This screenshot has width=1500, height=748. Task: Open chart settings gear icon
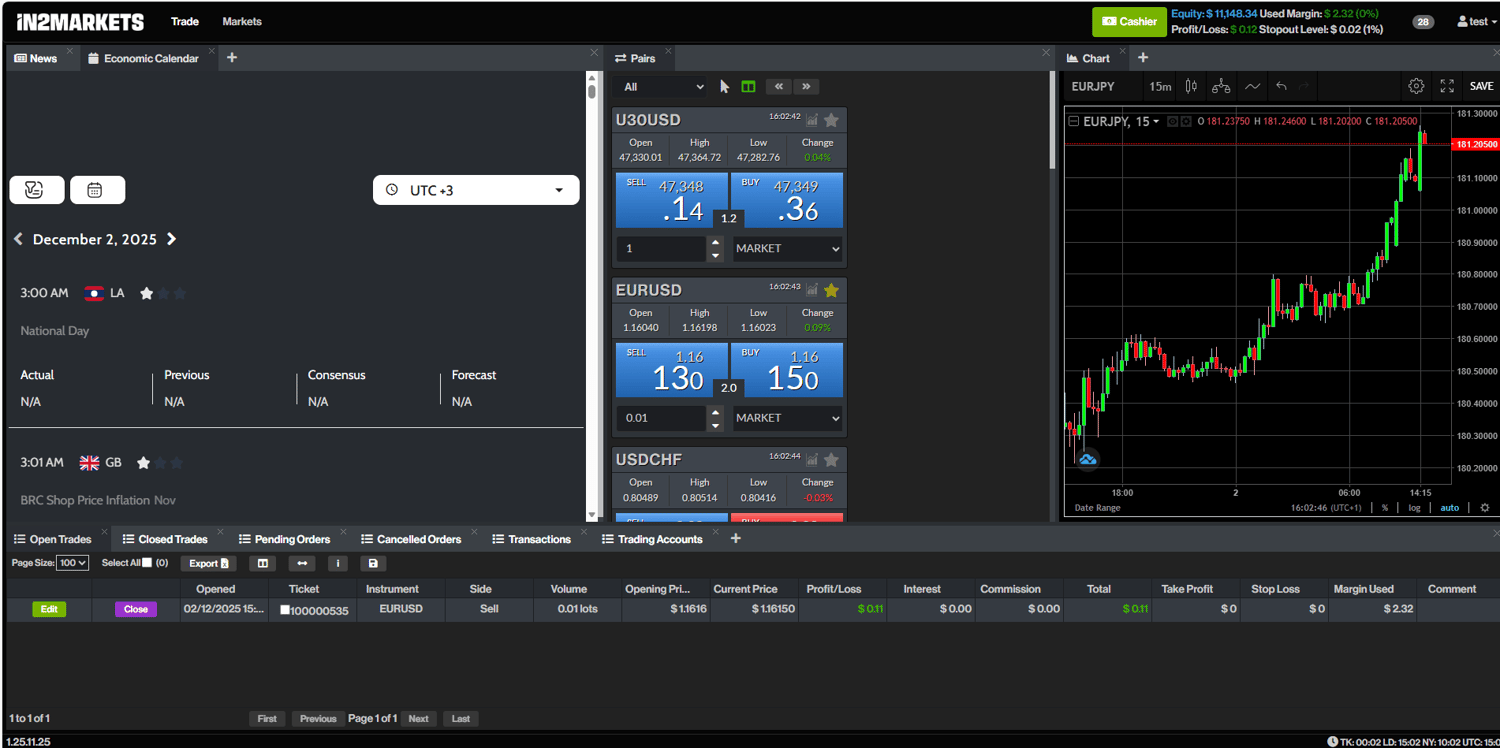[1416, 86]
